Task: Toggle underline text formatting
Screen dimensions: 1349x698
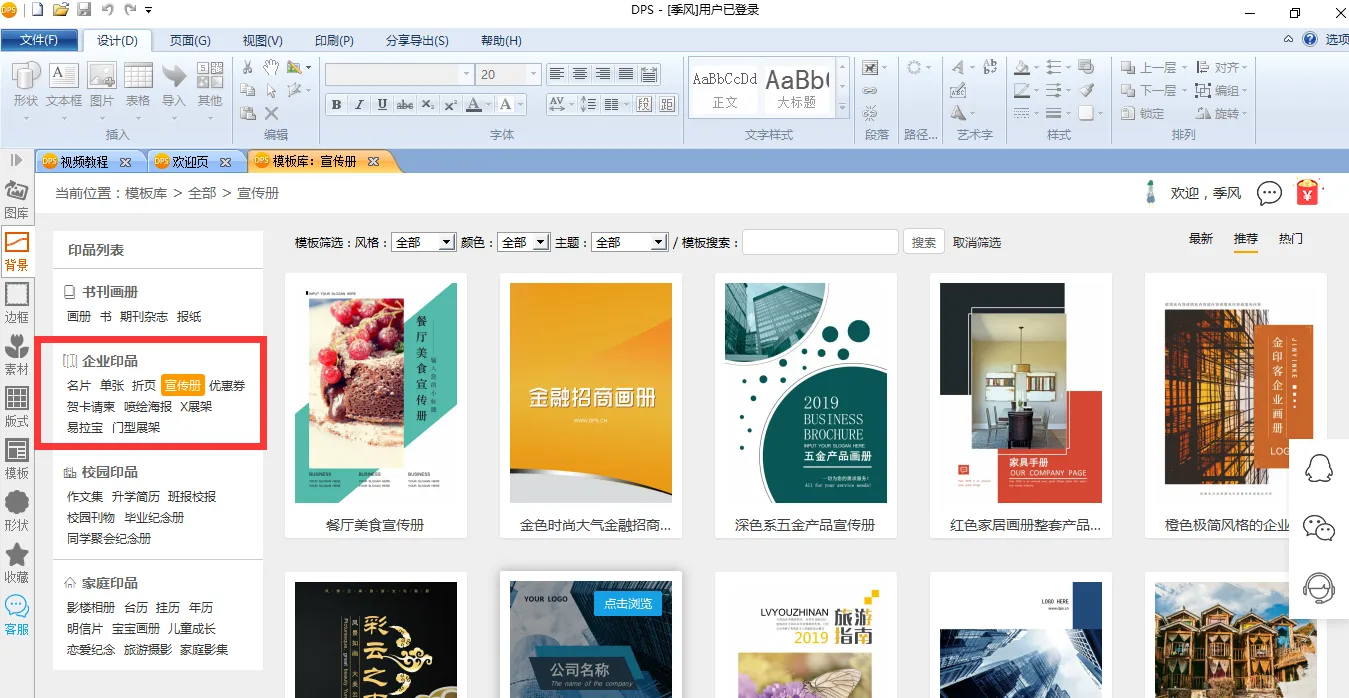Action: 381,105
